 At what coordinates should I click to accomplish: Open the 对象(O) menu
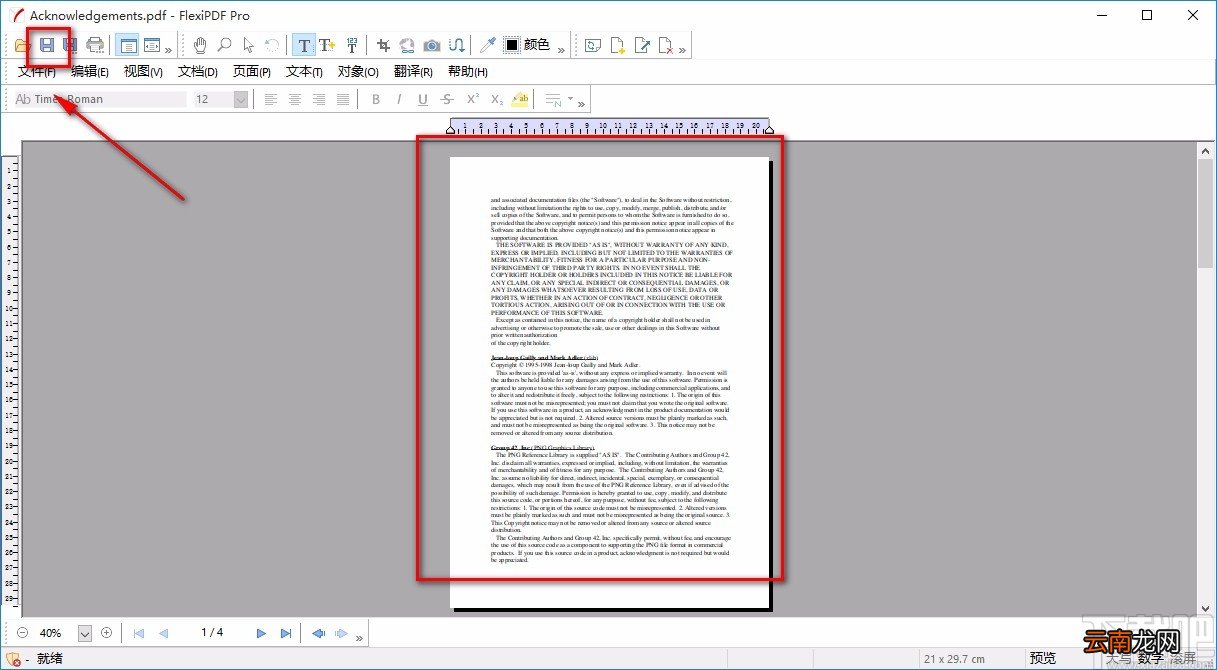coord(358,71)
